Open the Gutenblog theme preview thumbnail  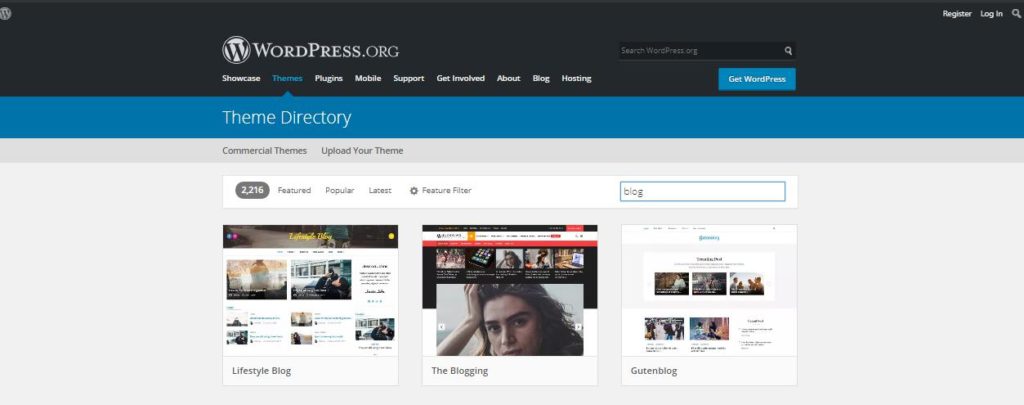click(x=709, y=291)
